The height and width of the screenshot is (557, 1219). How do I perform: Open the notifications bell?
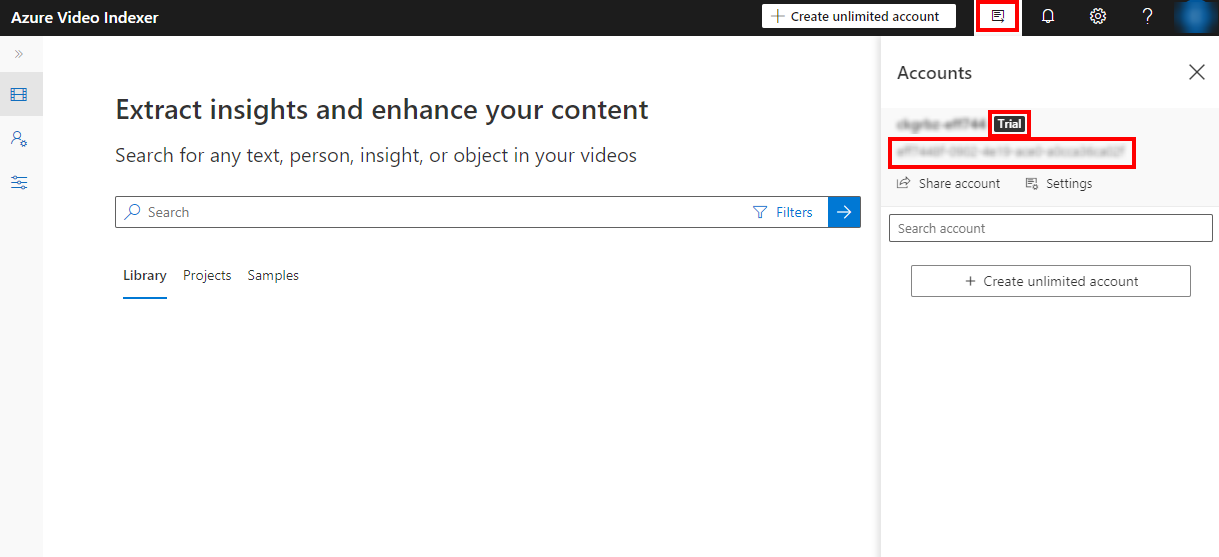point(1048,17)
